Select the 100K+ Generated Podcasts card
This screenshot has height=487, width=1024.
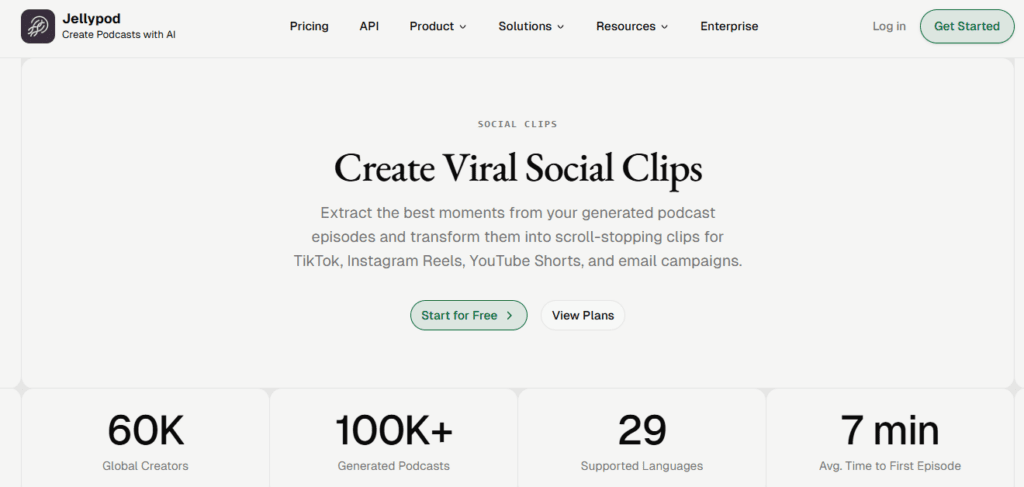click(393, 440)
